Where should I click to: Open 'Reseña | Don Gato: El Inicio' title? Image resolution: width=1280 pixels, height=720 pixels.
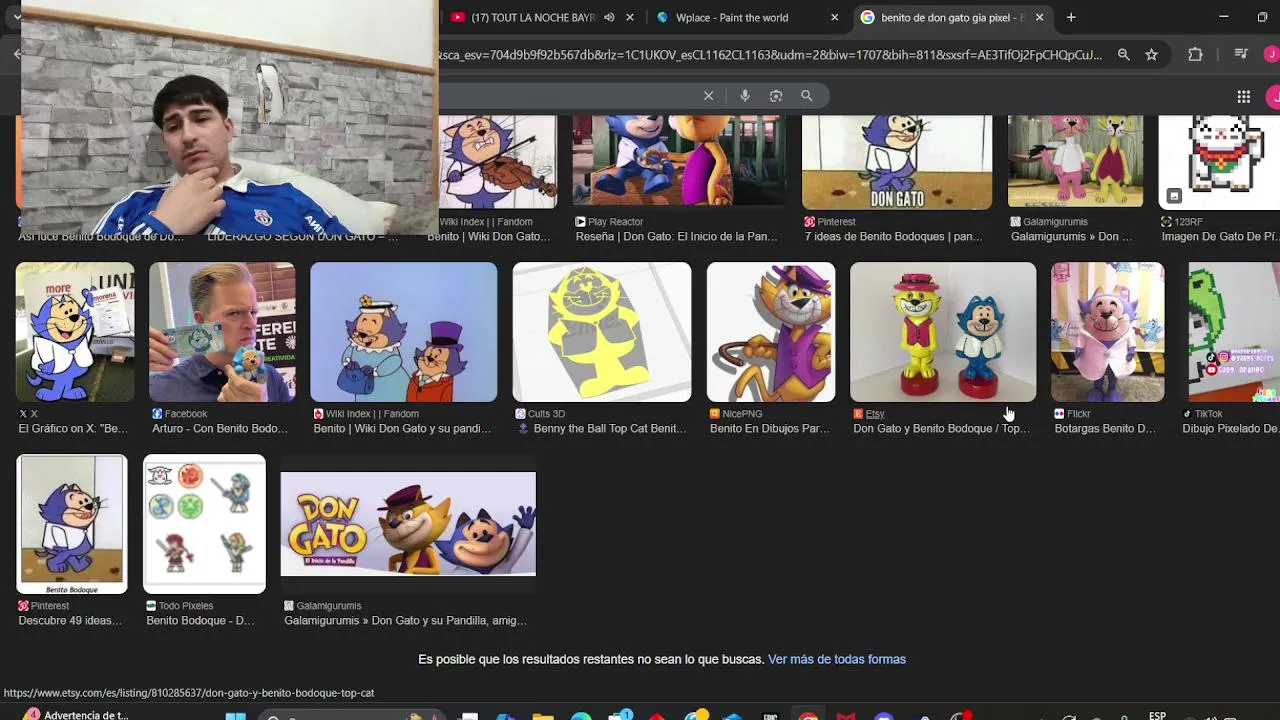pos(676,236)
